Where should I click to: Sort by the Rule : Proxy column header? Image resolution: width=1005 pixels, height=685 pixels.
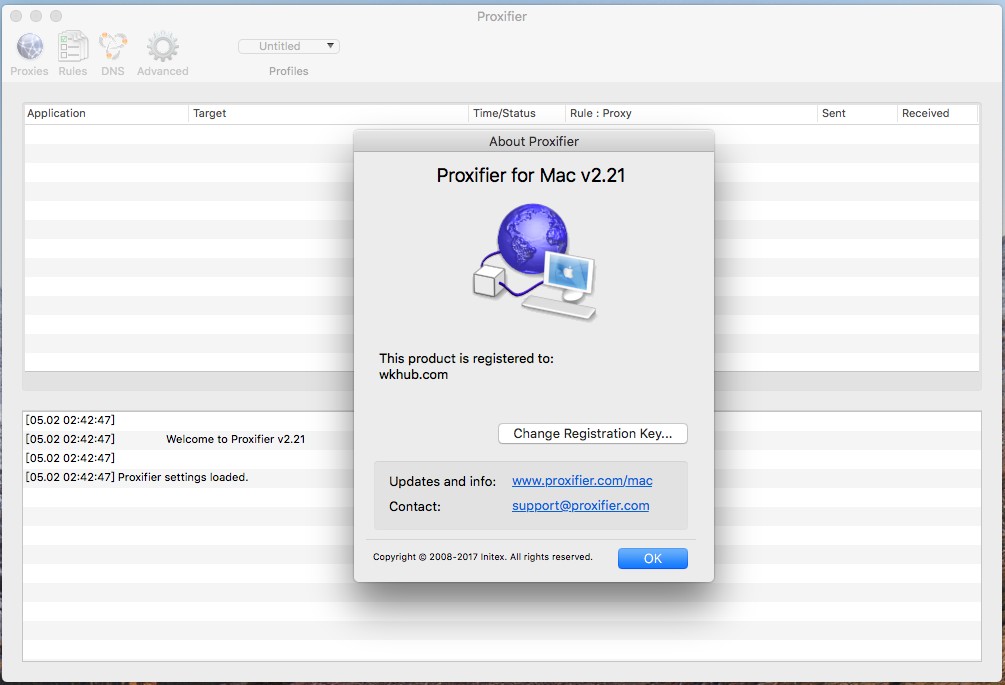pyautogui.click(x=691, y=113)
